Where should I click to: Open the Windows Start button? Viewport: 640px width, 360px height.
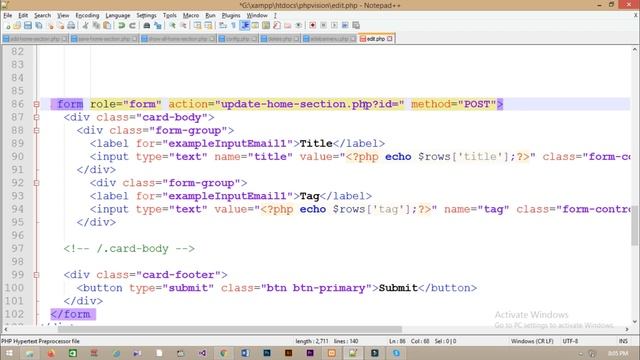coord(8,353)
